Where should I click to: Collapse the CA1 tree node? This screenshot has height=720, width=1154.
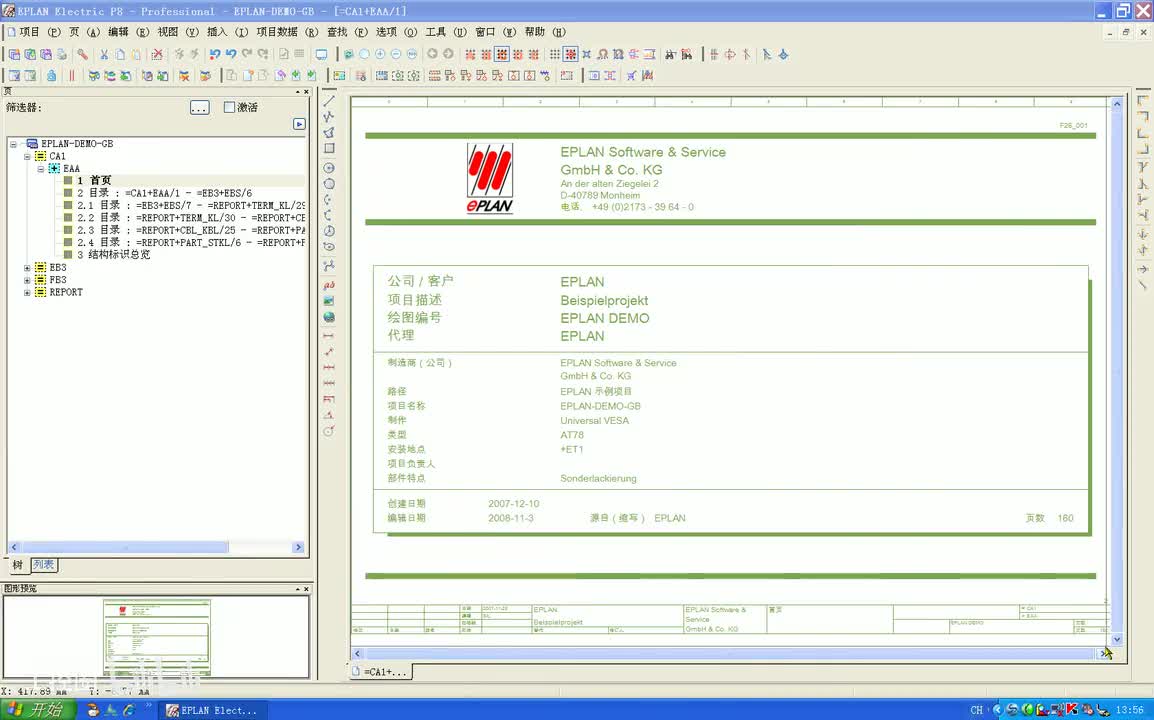tap(27, 157)
